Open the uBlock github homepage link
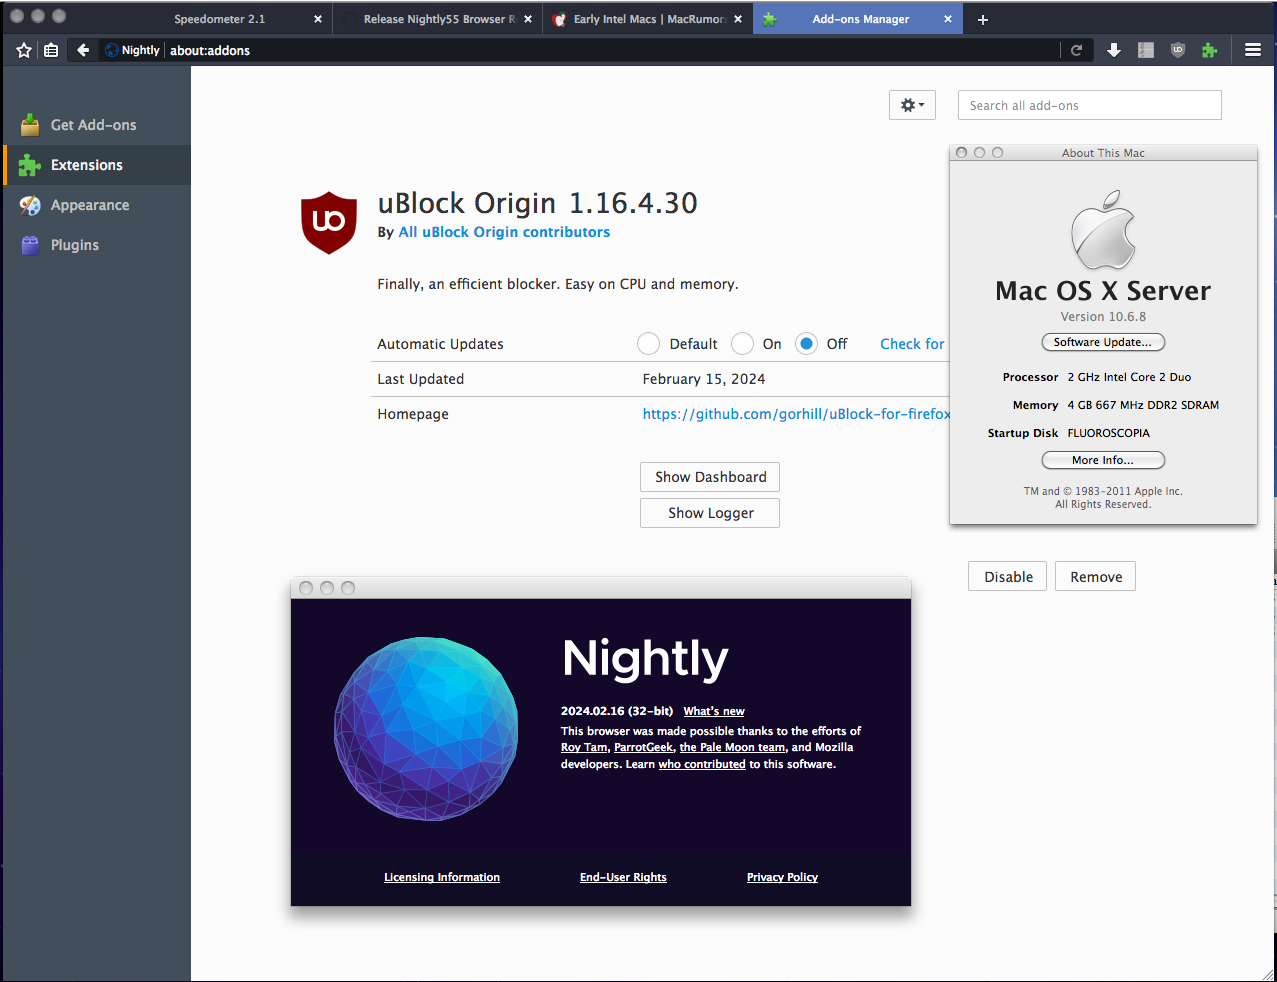This screenshot has height=982, width=1277. point(796,414)
